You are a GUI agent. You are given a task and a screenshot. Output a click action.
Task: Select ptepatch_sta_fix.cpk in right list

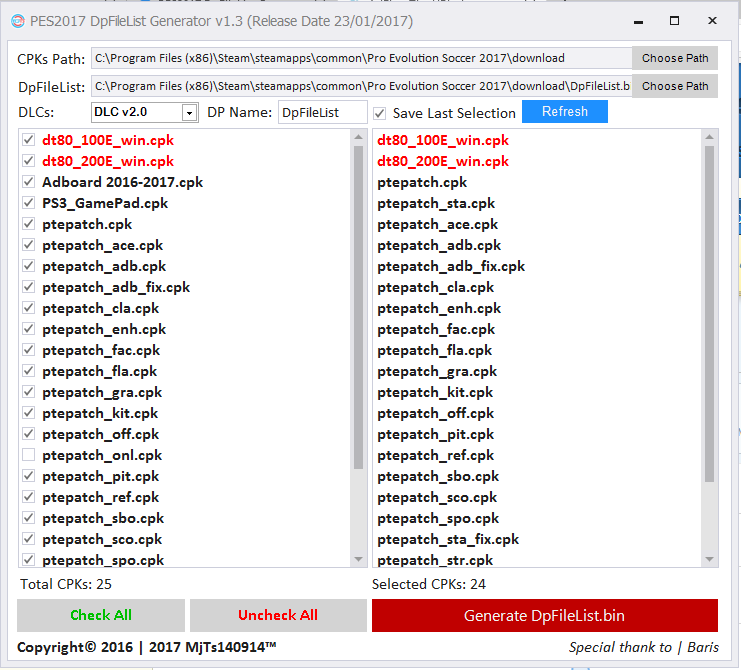point(448,539)
